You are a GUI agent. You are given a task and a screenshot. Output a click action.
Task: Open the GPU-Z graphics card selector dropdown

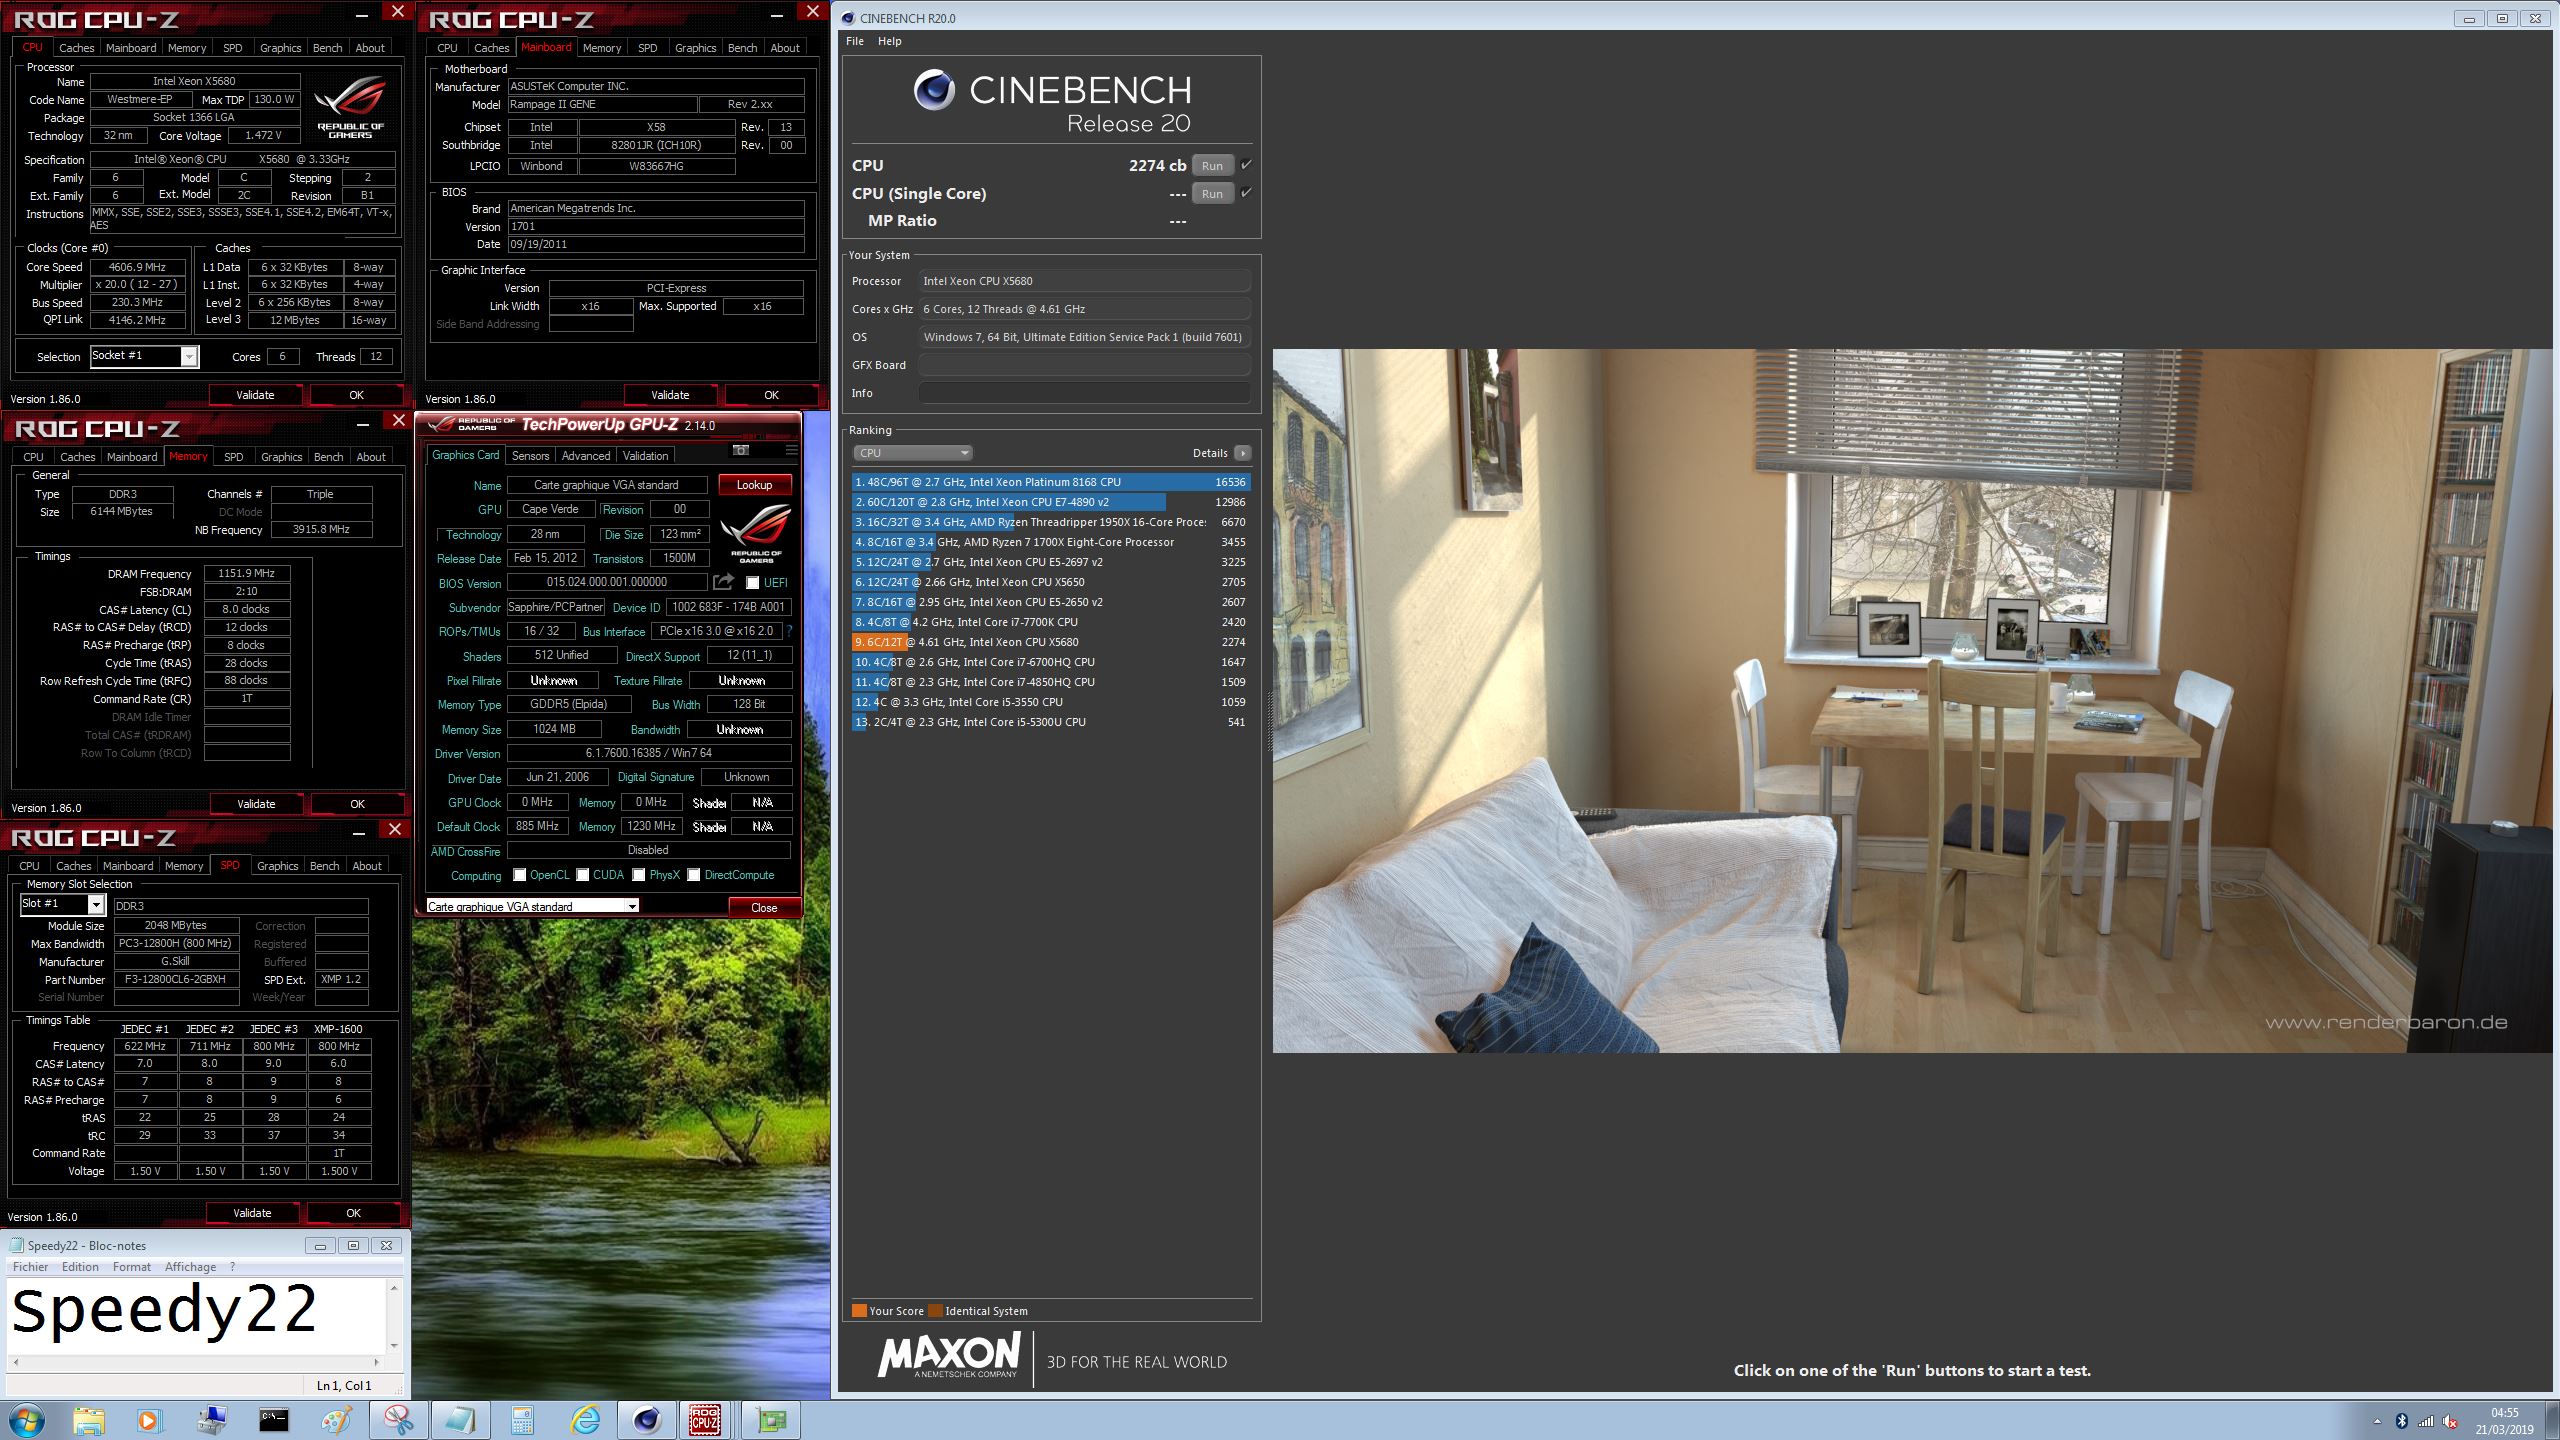tap(532, 906)
